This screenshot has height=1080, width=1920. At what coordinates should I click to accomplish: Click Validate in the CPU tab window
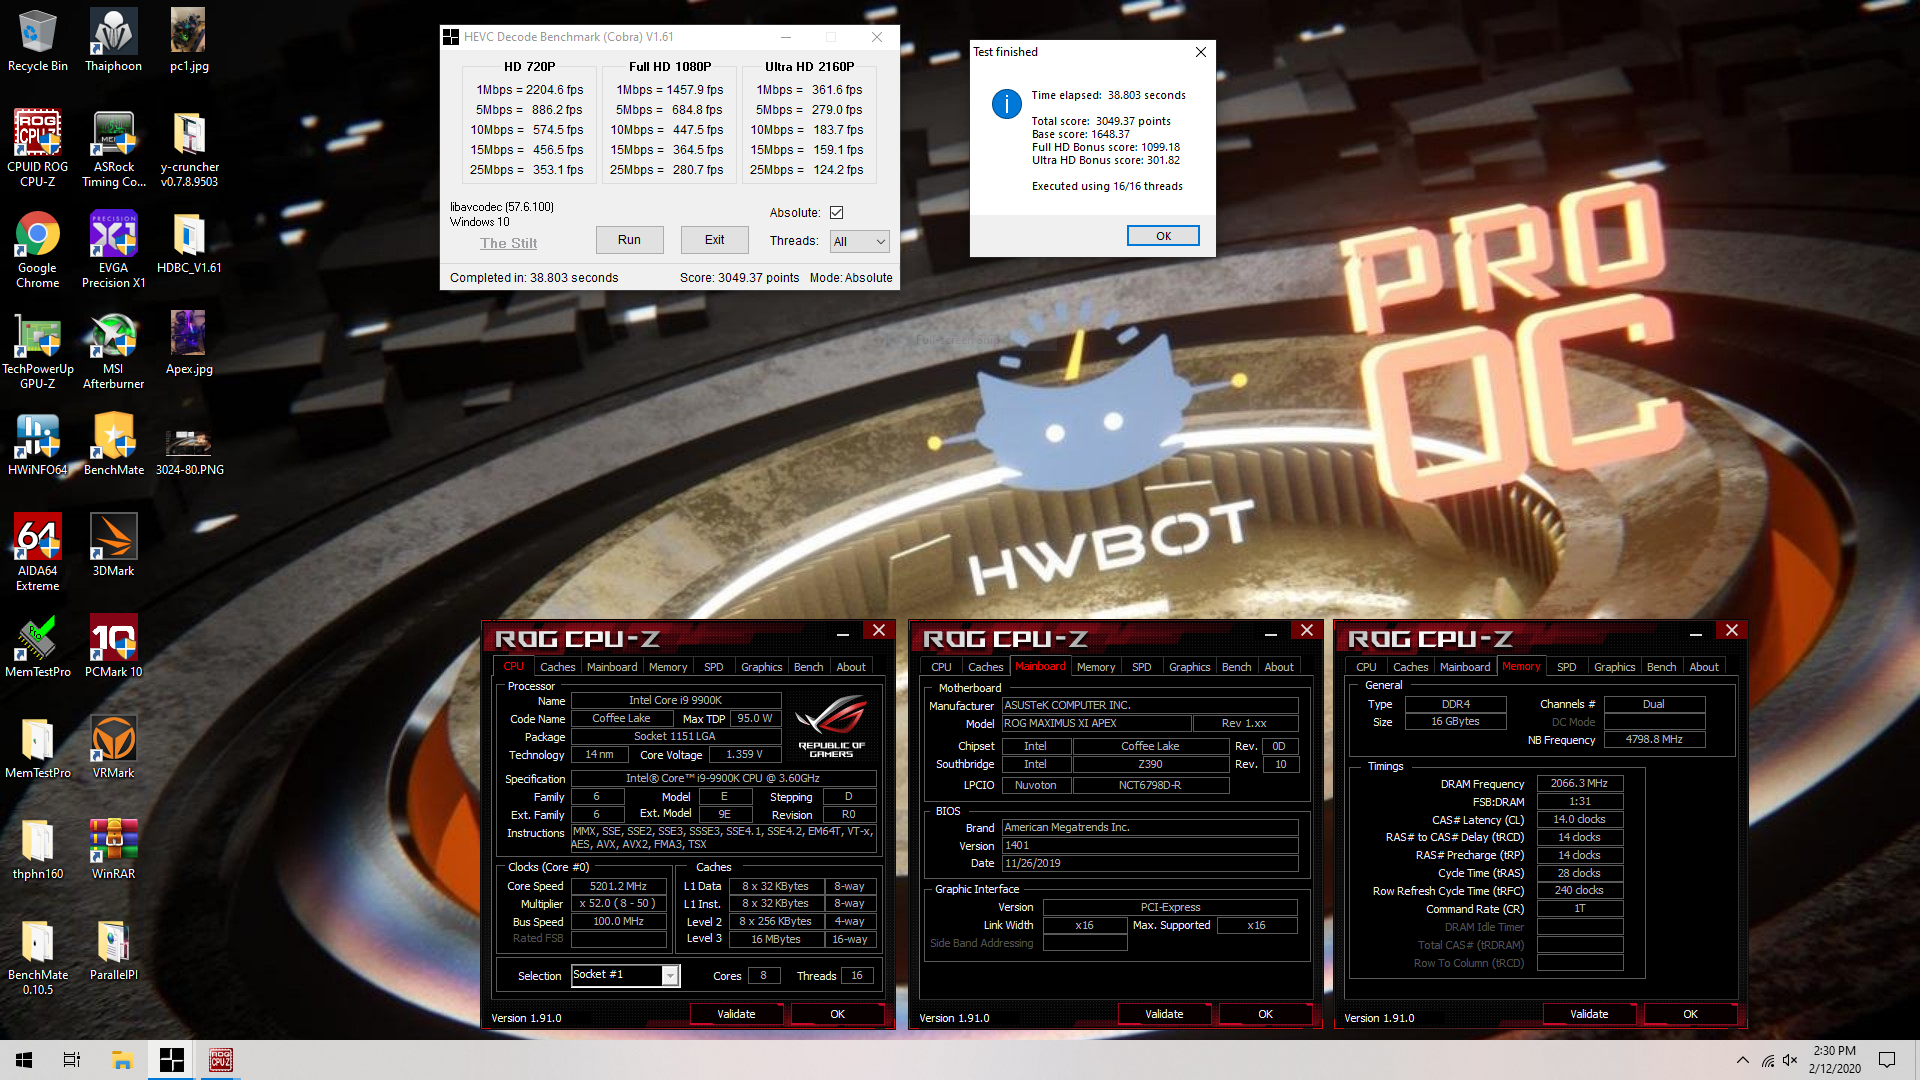(736, 1014)
